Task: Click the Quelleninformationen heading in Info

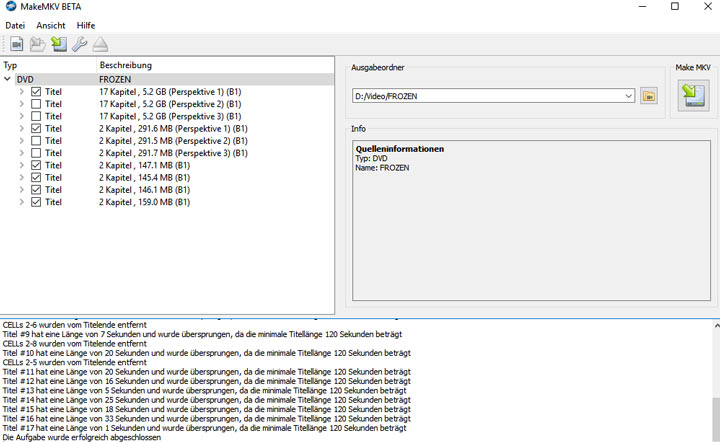Action: pyautogui.click(x=399, y=149)
